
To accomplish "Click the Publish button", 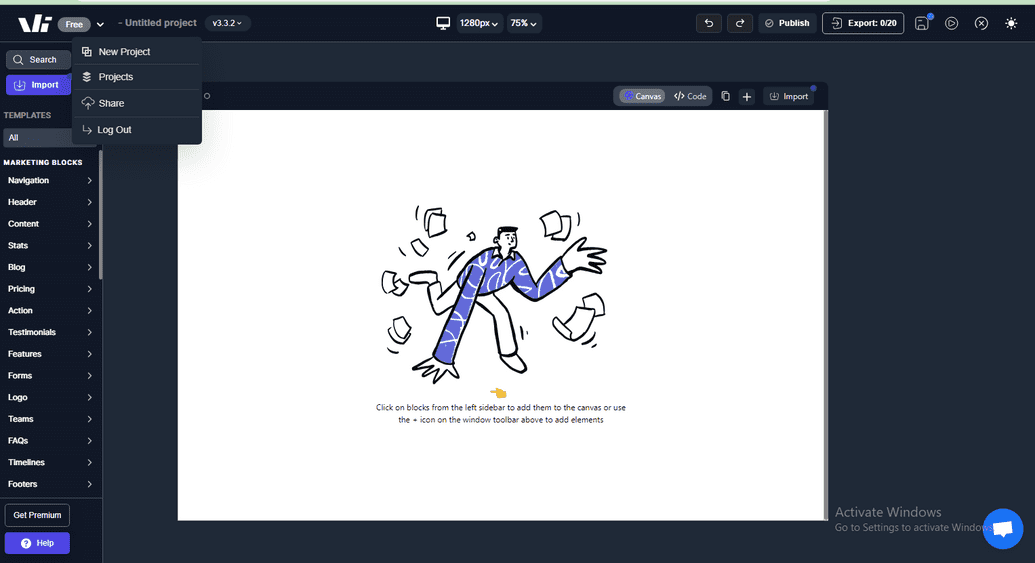I will pos(787,23).
